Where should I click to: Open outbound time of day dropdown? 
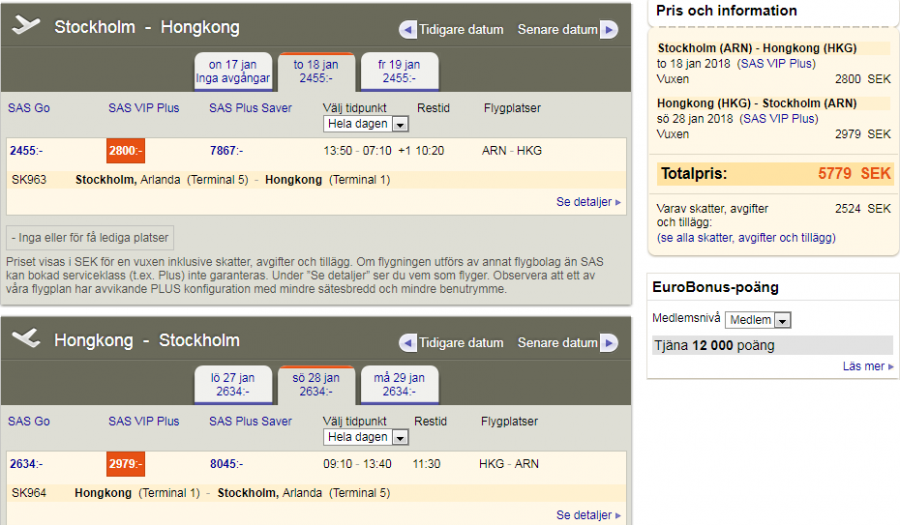[x=366, y=124]
